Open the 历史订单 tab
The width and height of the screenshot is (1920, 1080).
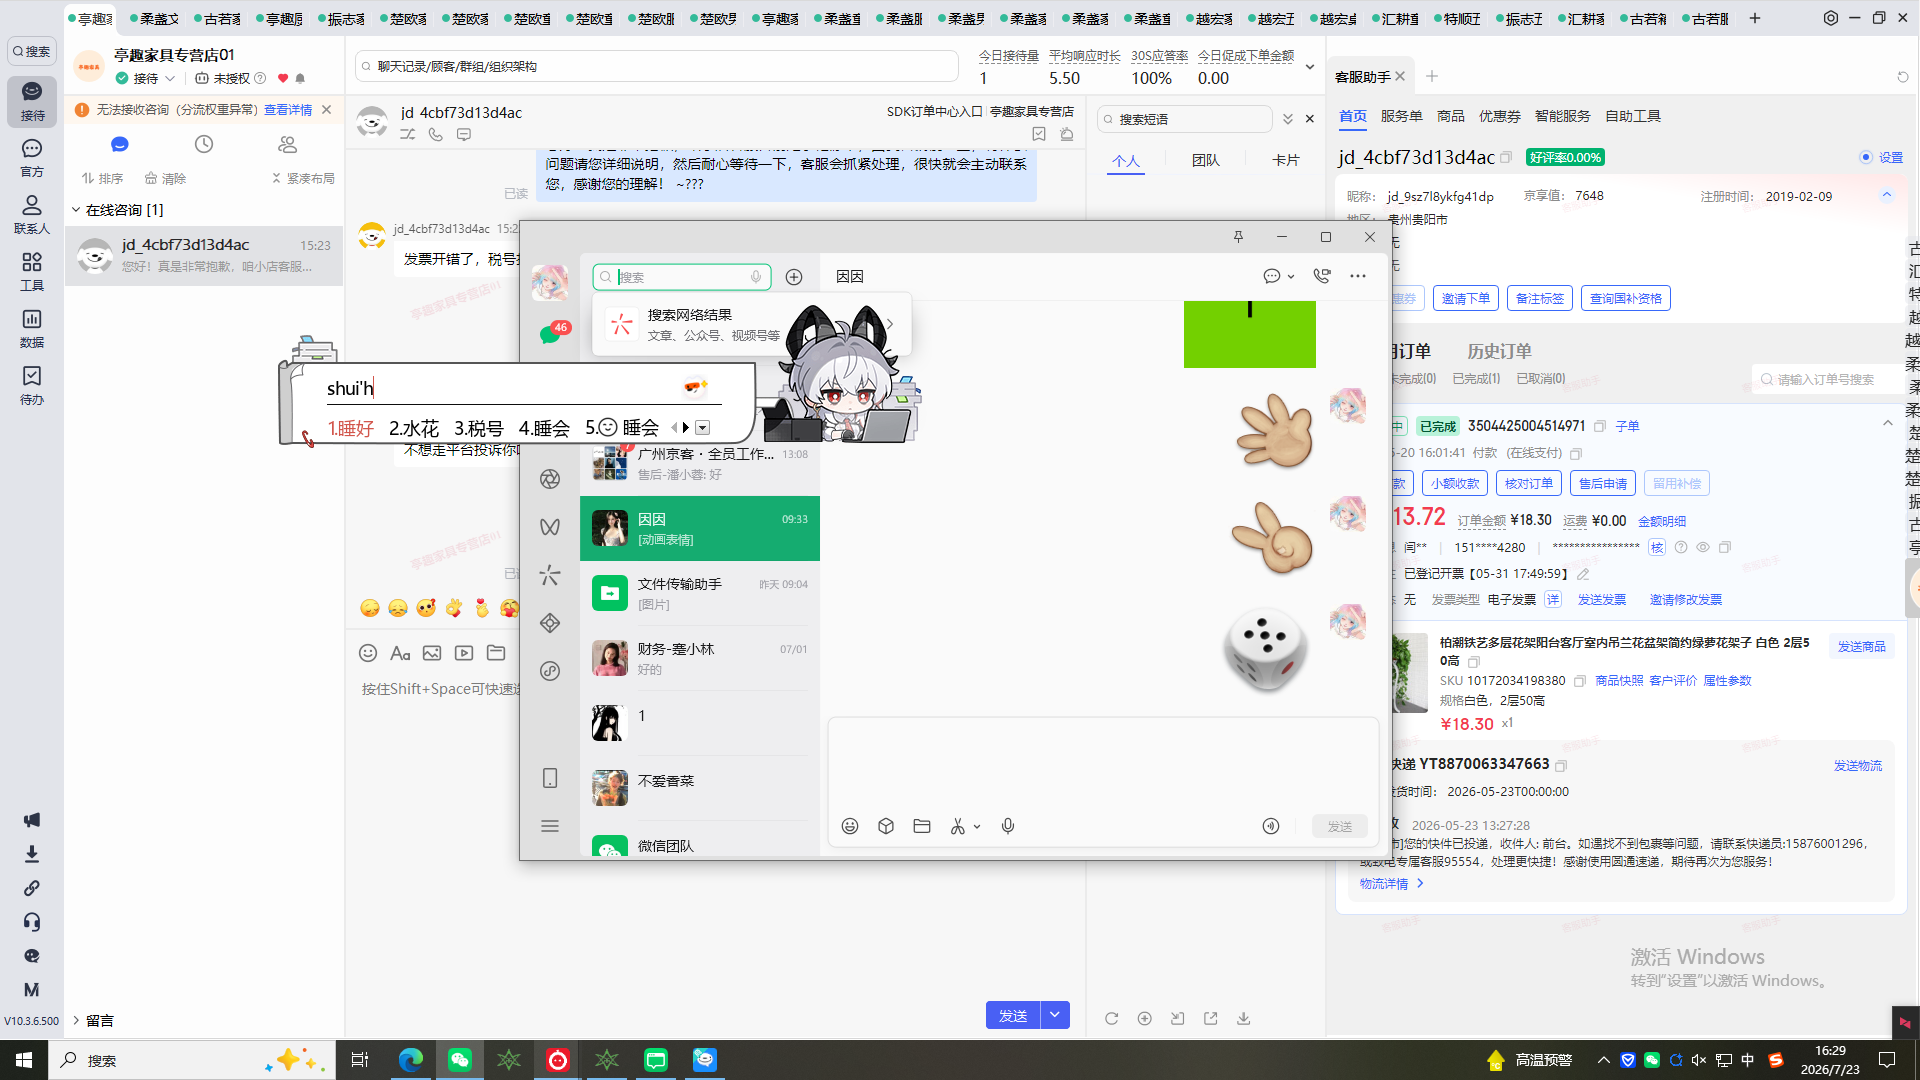point(1499,351)
